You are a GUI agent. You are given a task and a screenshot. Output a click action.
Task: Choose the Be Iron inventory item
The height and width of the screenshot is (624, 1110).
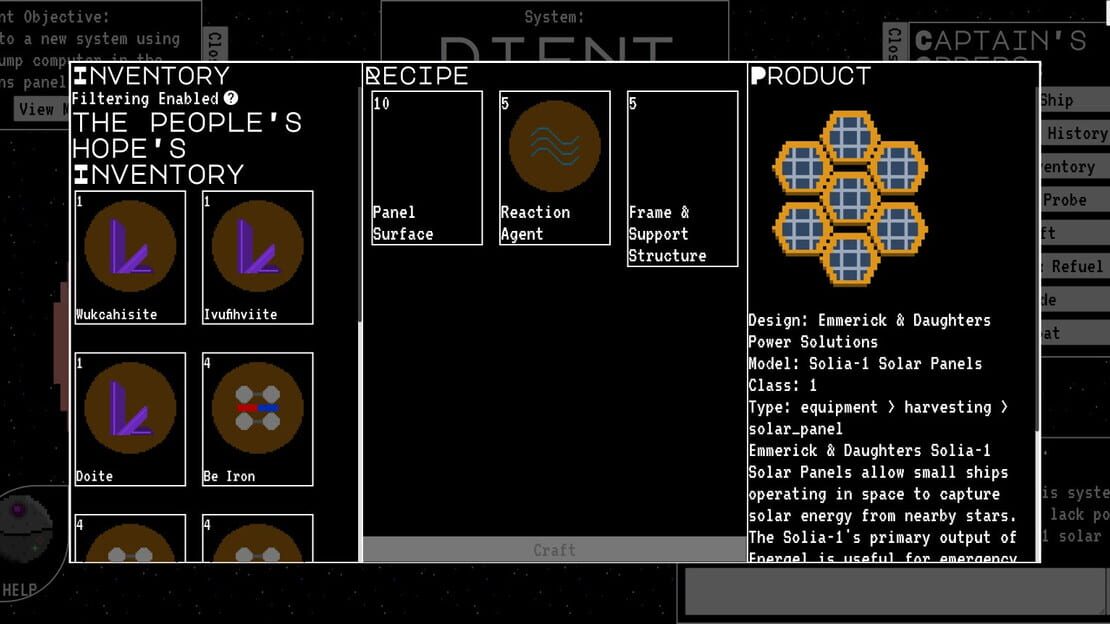point(258,419)
